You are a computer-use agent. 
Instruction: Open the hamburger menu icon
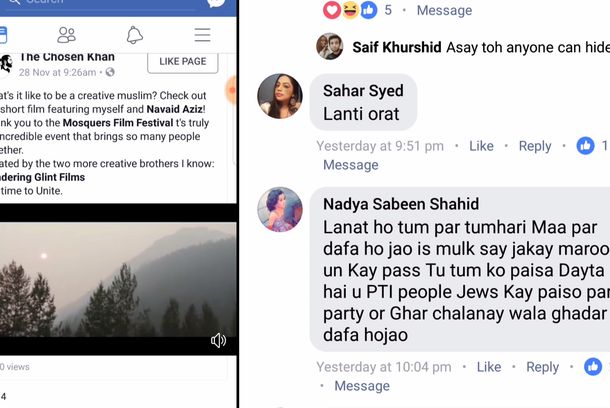click(202, 35)
